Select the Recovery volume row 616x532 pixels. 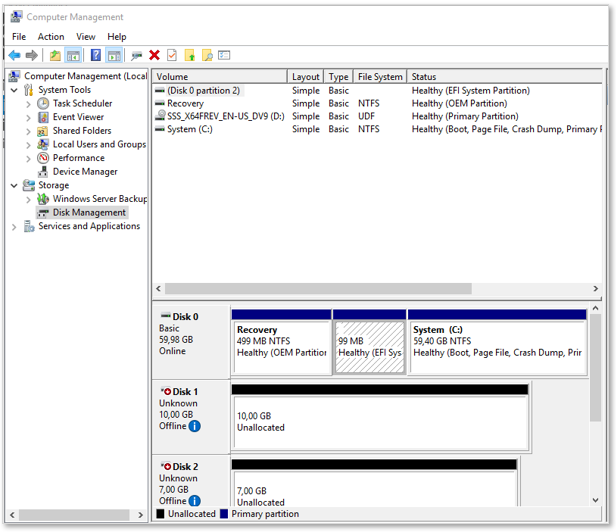coord(377,103)
